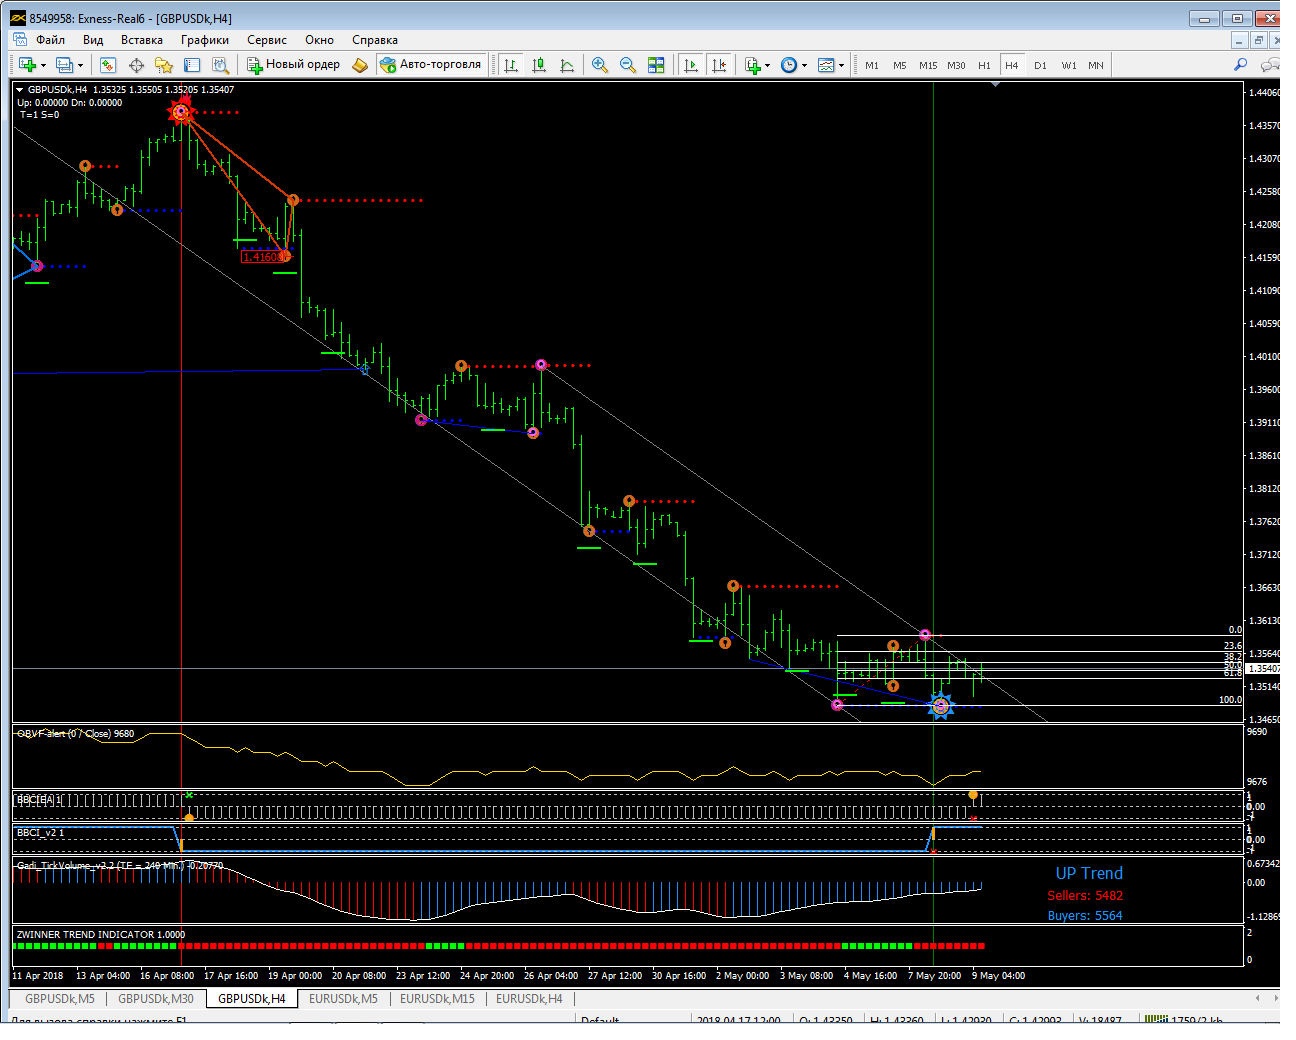Click the Zoom In magnifier

coord(600,65)
